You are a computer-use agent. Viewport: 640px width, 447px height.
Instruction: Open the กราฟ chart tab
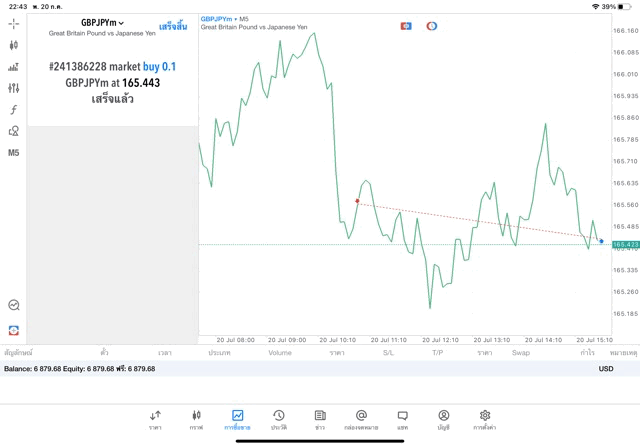(x=196, y=420)
